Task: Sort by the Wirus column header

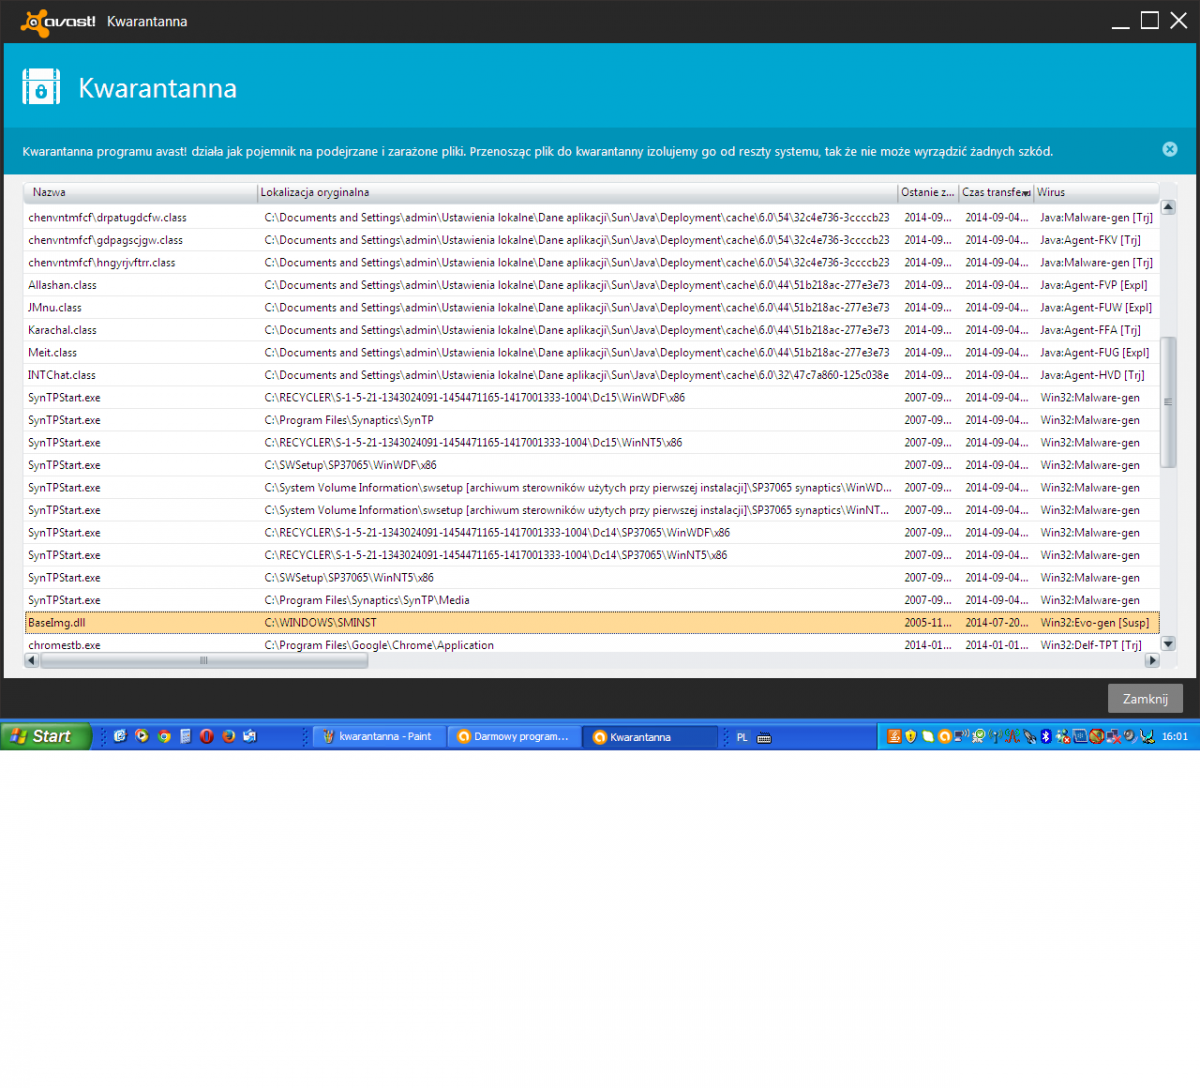Action: [1096, 192]
